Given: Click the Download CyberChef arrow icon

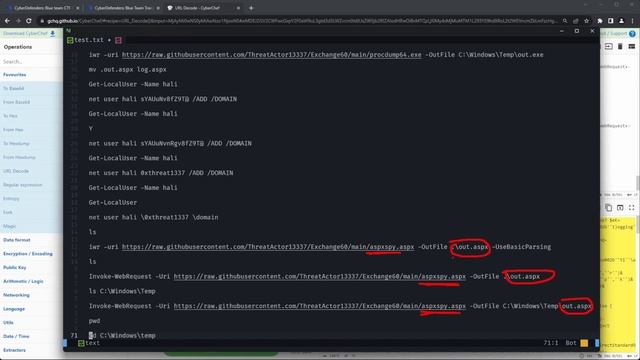Looking at the screenshot, I should 53,33.
